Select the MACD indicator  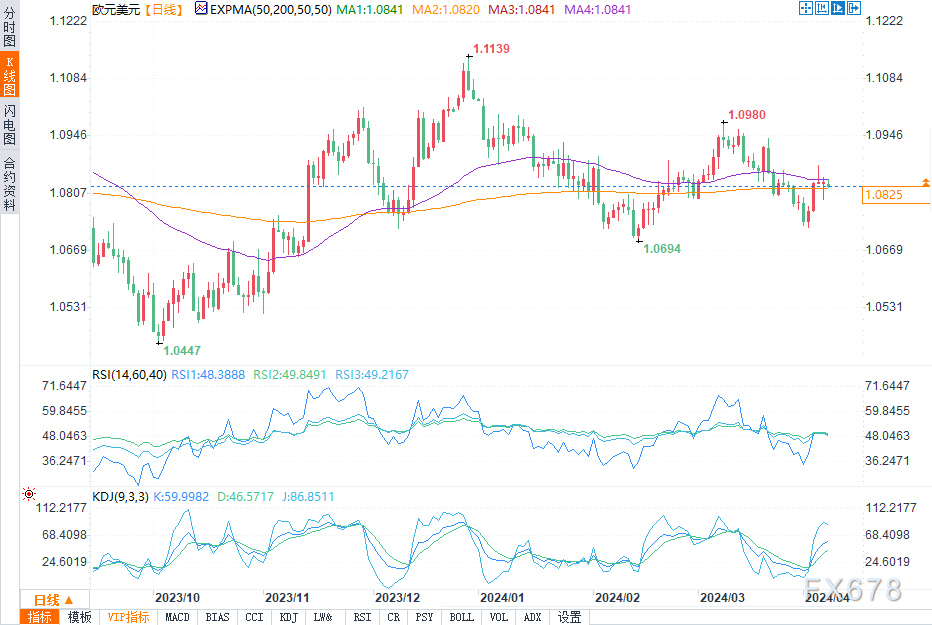pos(177,617)
